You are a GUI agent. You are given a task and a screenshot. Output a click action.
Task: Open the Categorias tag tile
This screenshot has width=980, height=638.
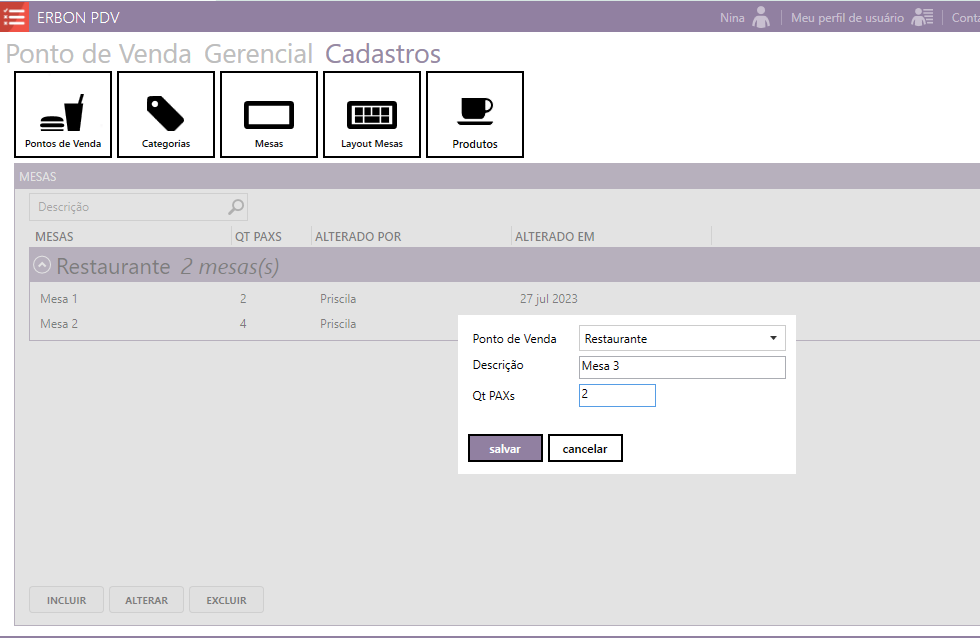[x=166, y=115]
